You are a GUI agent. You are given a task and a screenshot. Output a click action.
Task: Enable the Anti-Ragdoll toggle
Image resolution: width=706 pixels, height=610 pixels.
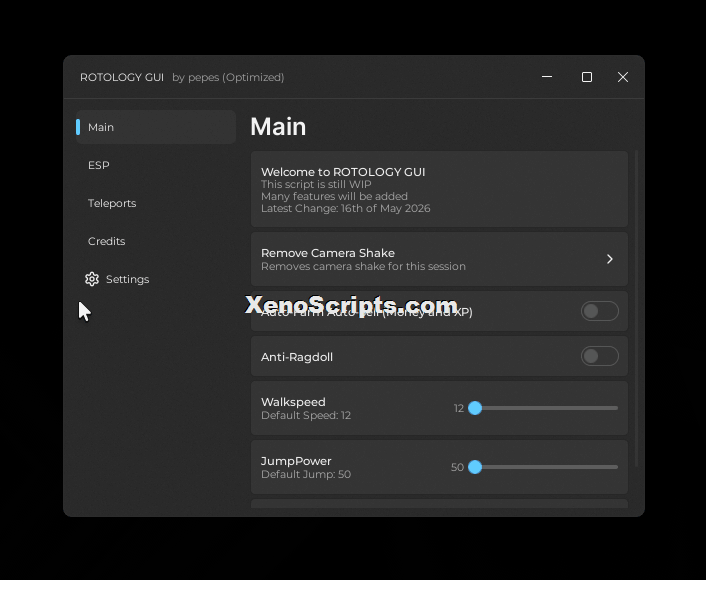[x=599, y=356]
